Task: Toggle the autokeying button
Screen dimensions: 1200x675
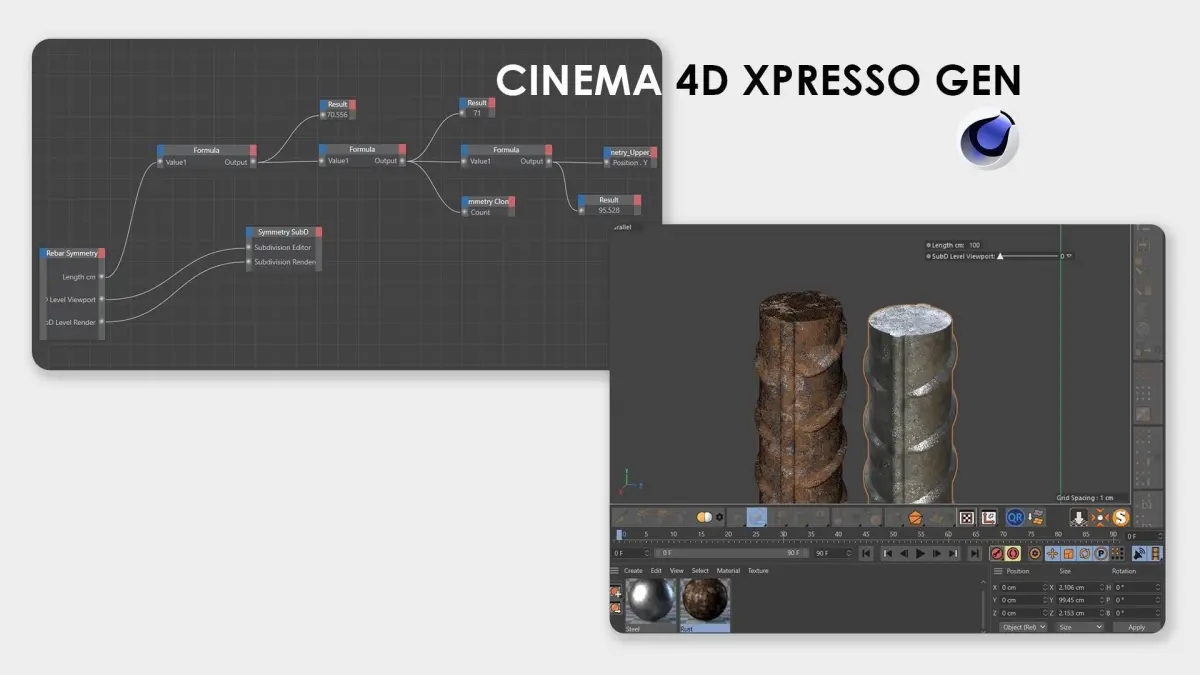Action: (x=1012, y=553)
